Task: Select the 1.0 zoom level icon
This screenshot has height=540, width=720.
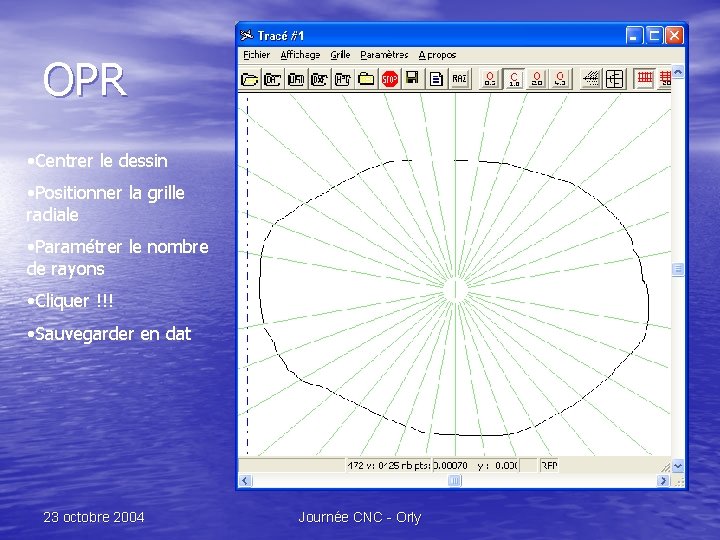Action: pyautogui.click(x=514, y=79)
